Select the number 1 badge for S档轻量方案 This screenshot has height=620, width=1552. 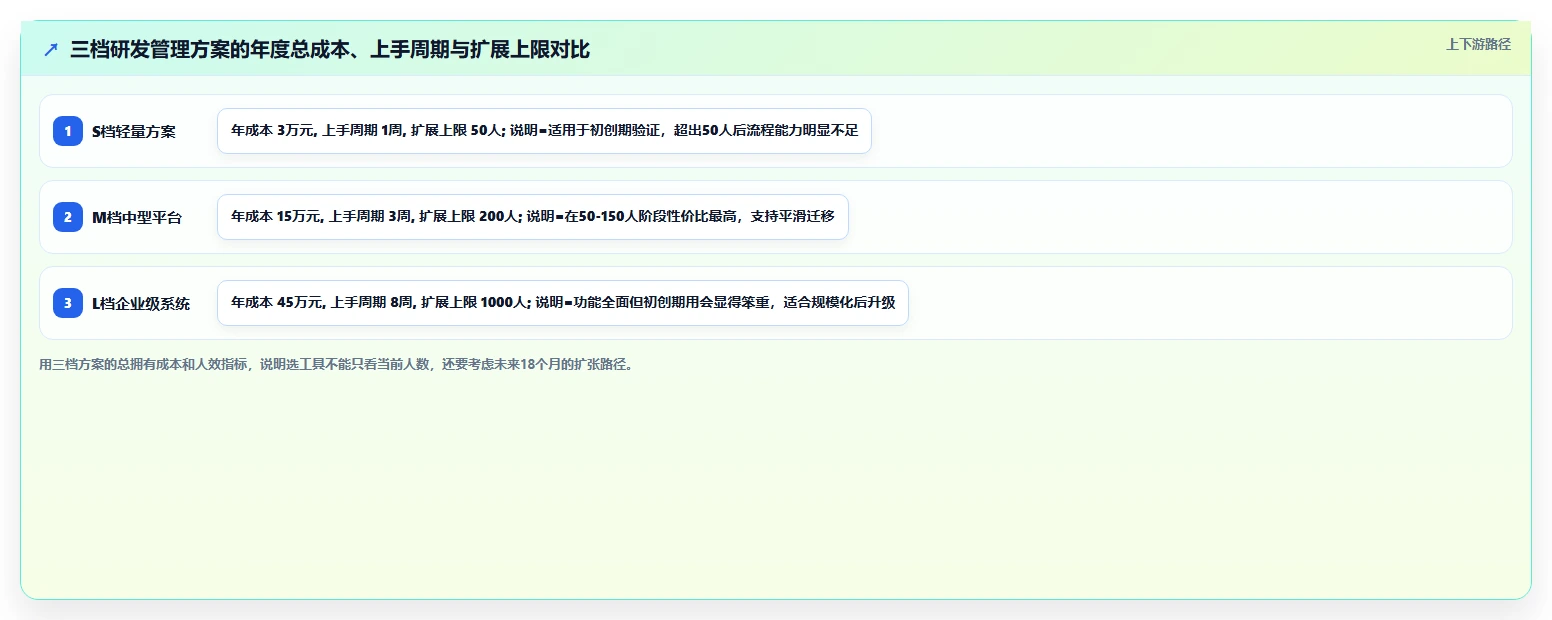[68, 131]
